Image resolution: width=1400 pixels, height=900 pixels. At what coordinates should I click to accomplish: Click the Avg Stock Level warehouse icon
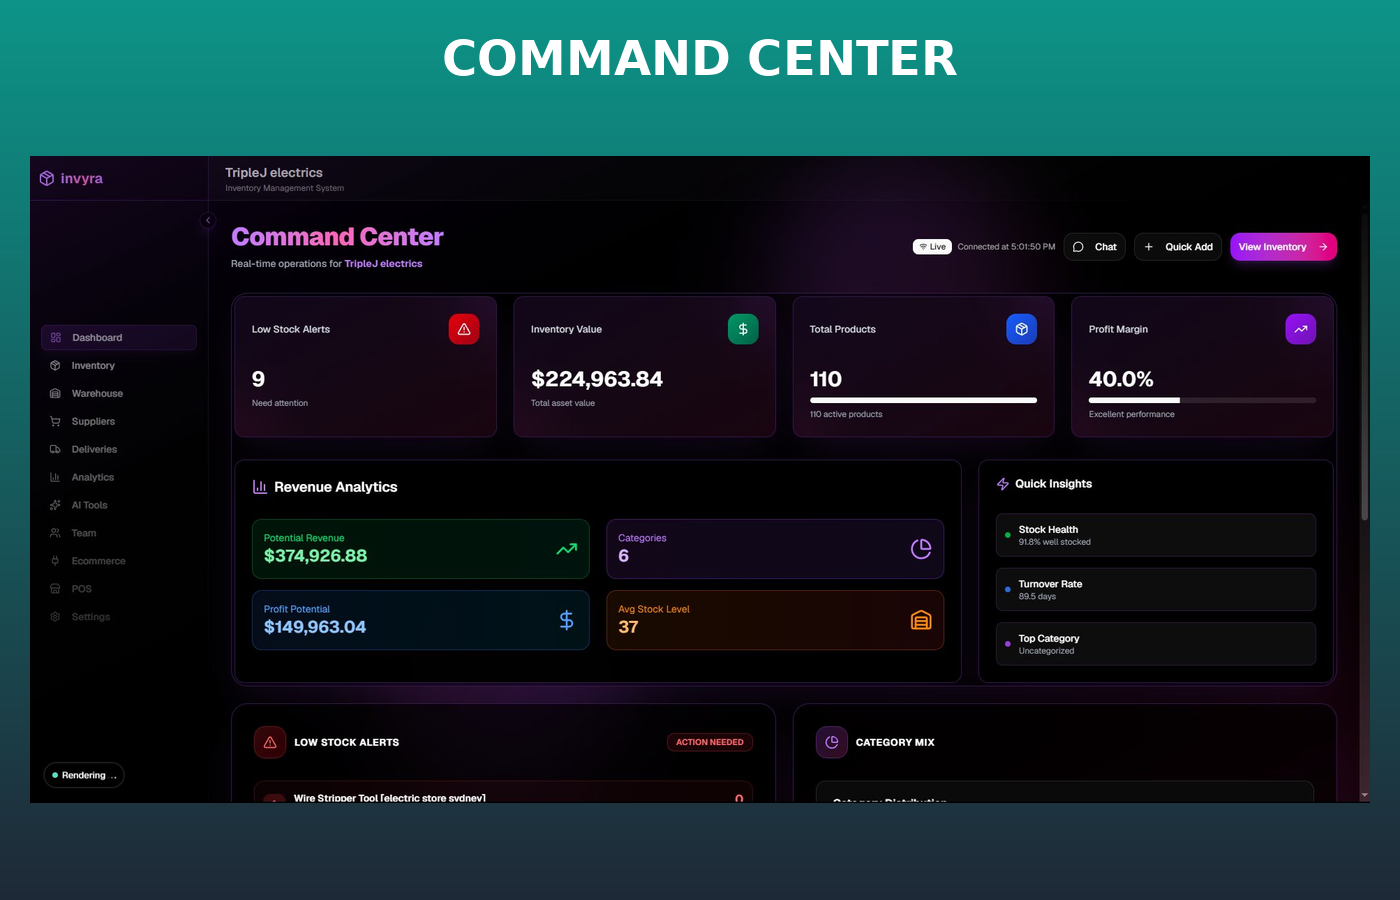pos(921,620)
